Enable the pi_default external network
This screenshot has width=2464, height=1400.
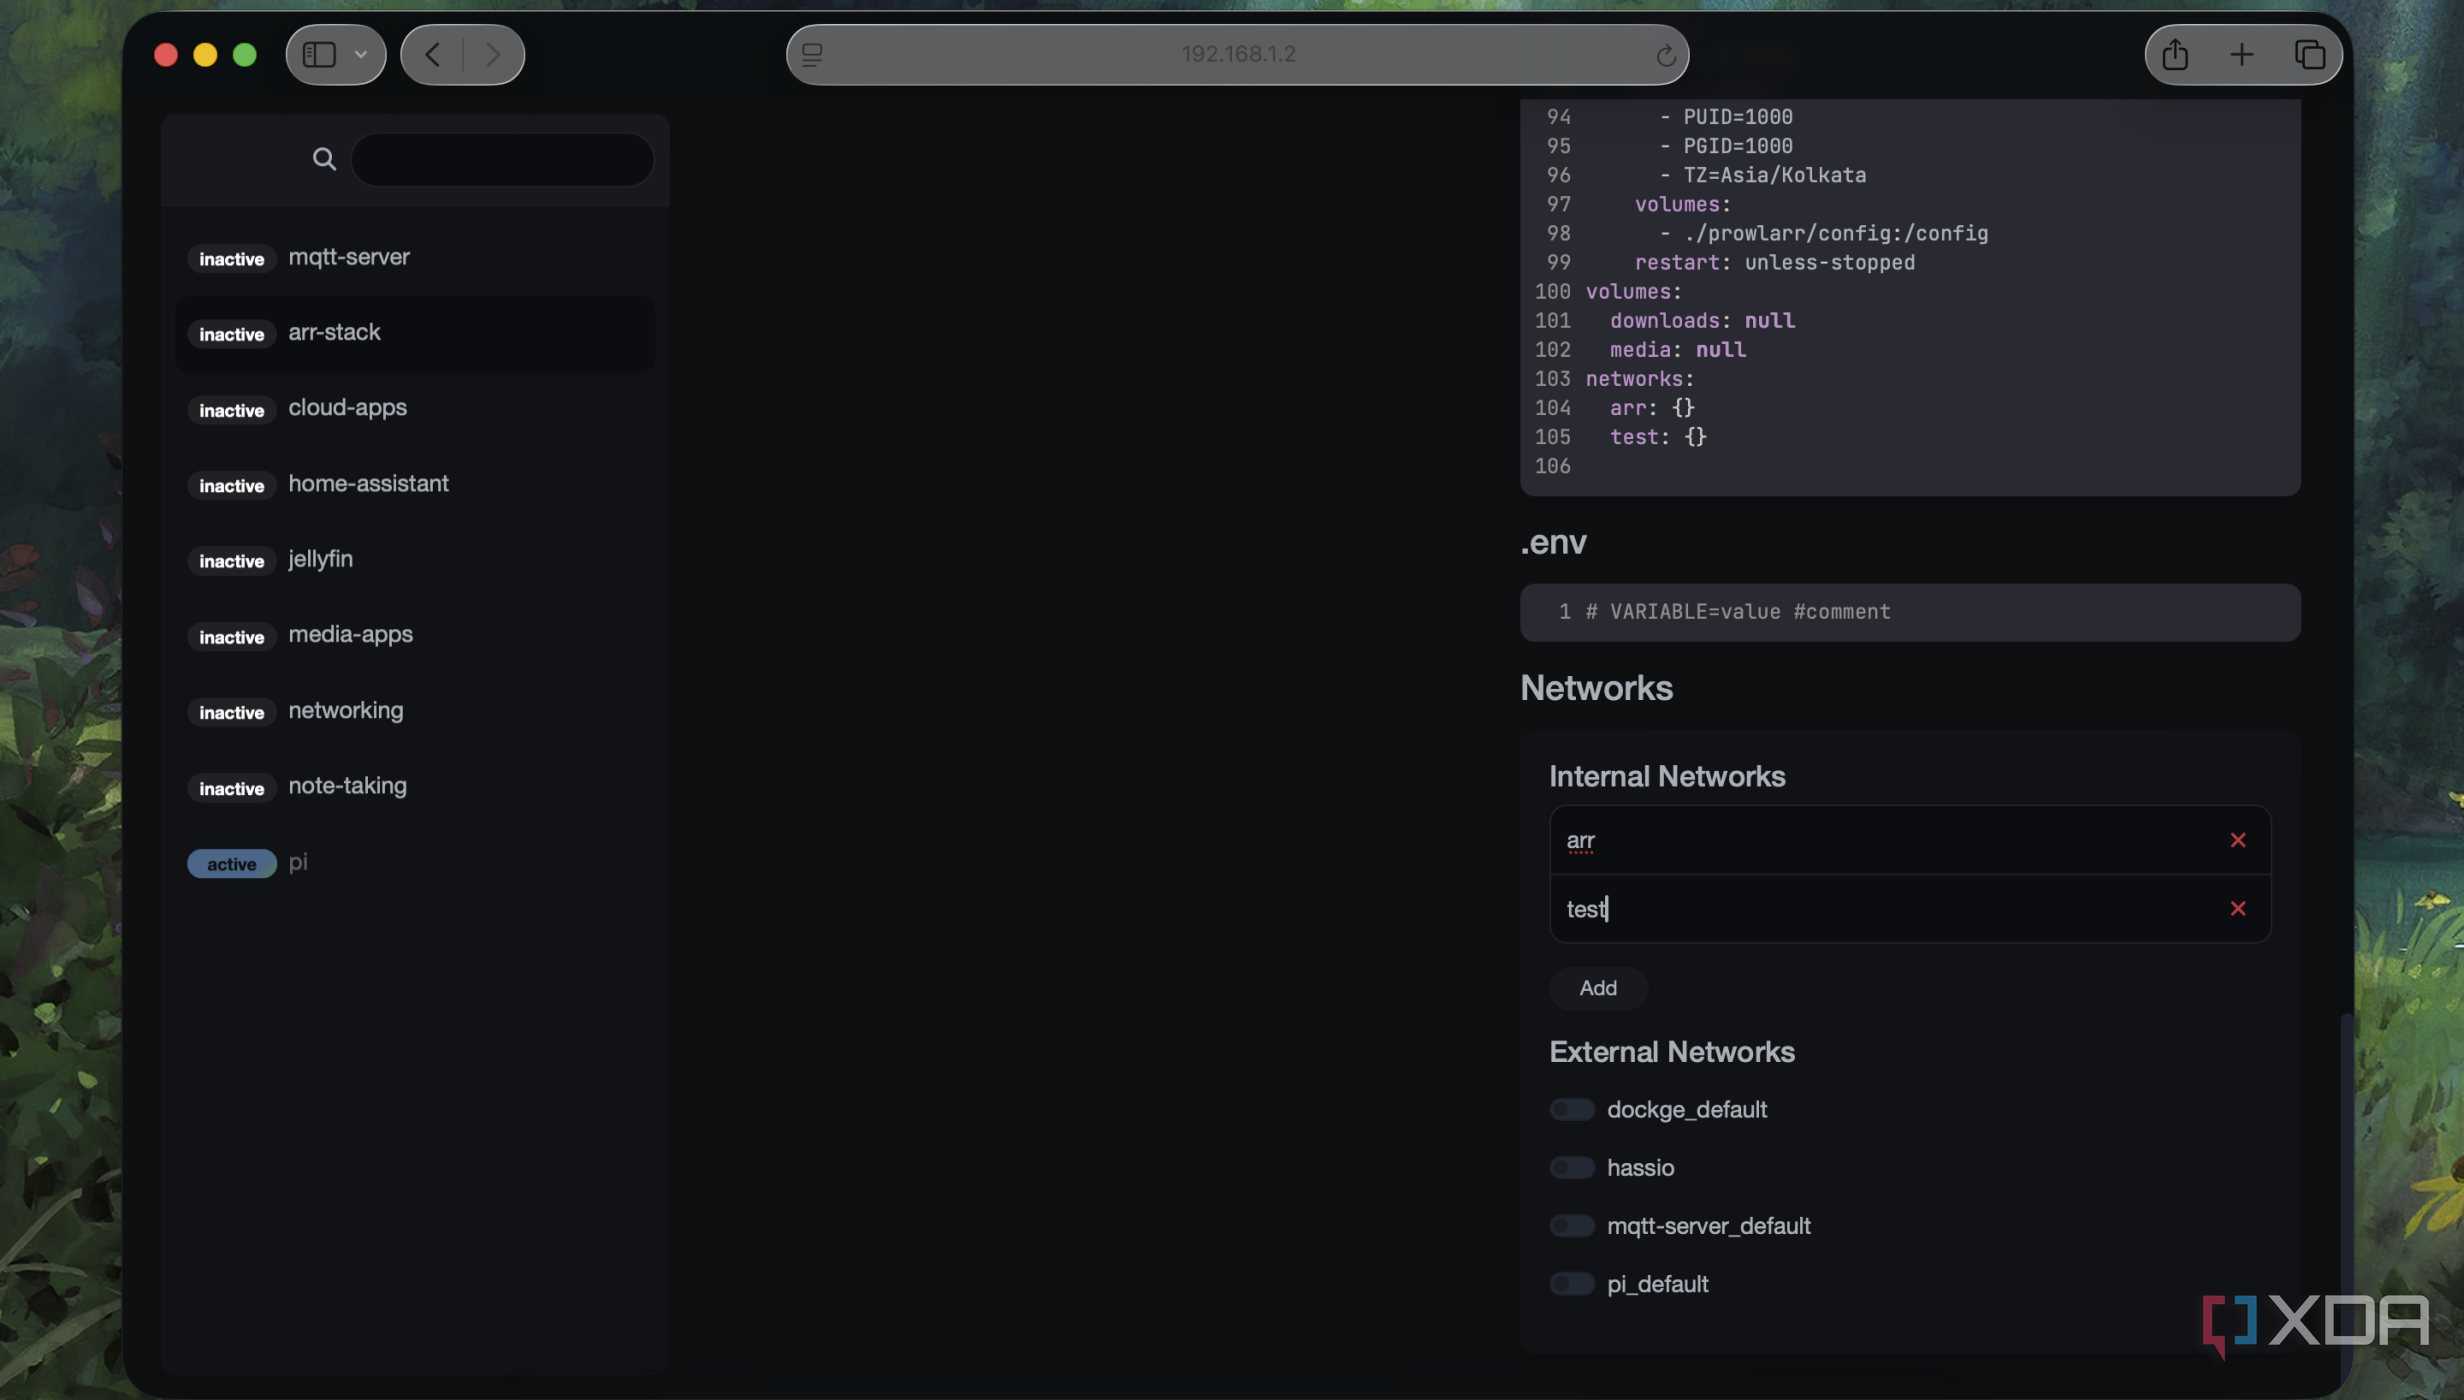(1571, 1283)
